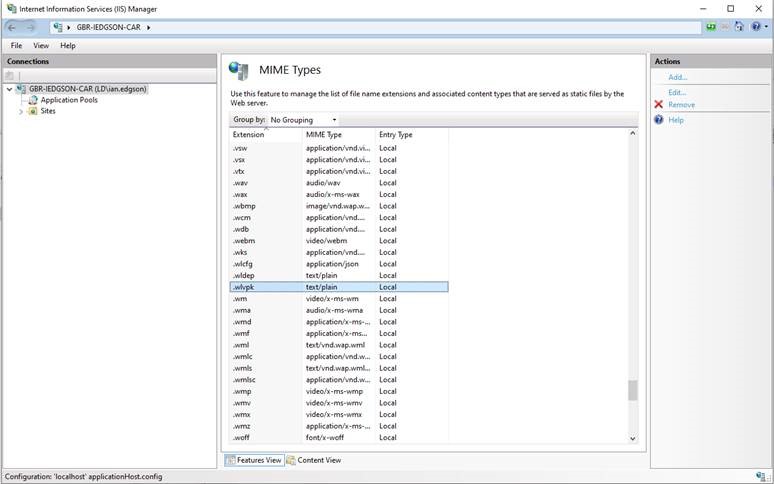This screenshot has width=774, height=484.
Task: Click the Remove red X icon
Action: coord(659,105)
